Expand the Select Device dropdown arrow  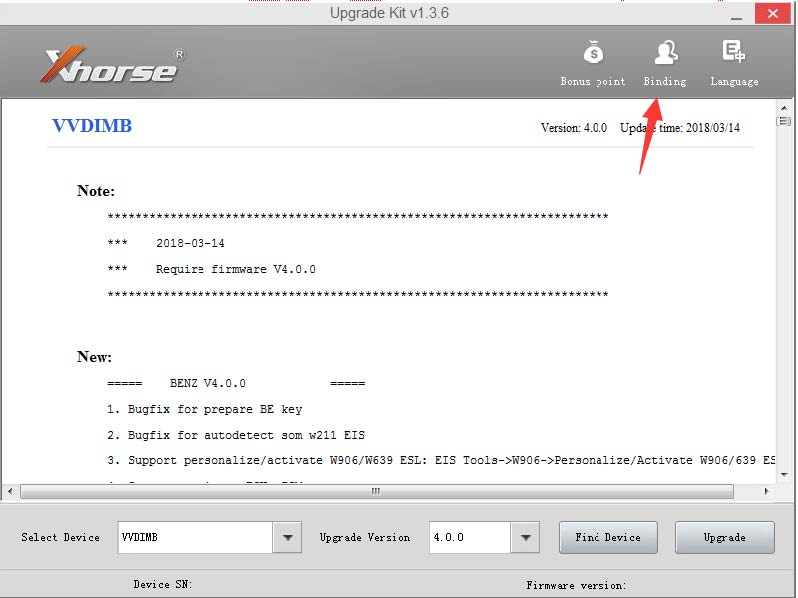pos(288,537)
